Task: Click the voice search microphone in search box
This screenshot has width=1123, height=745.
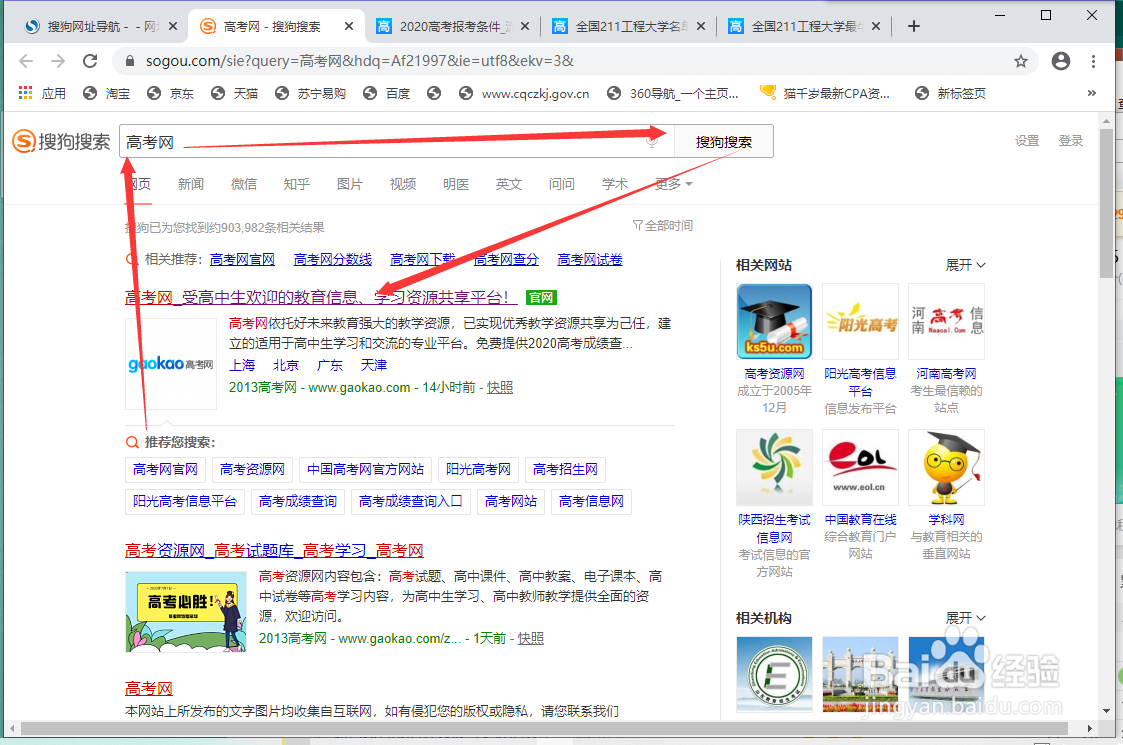Action: [651, 141]
